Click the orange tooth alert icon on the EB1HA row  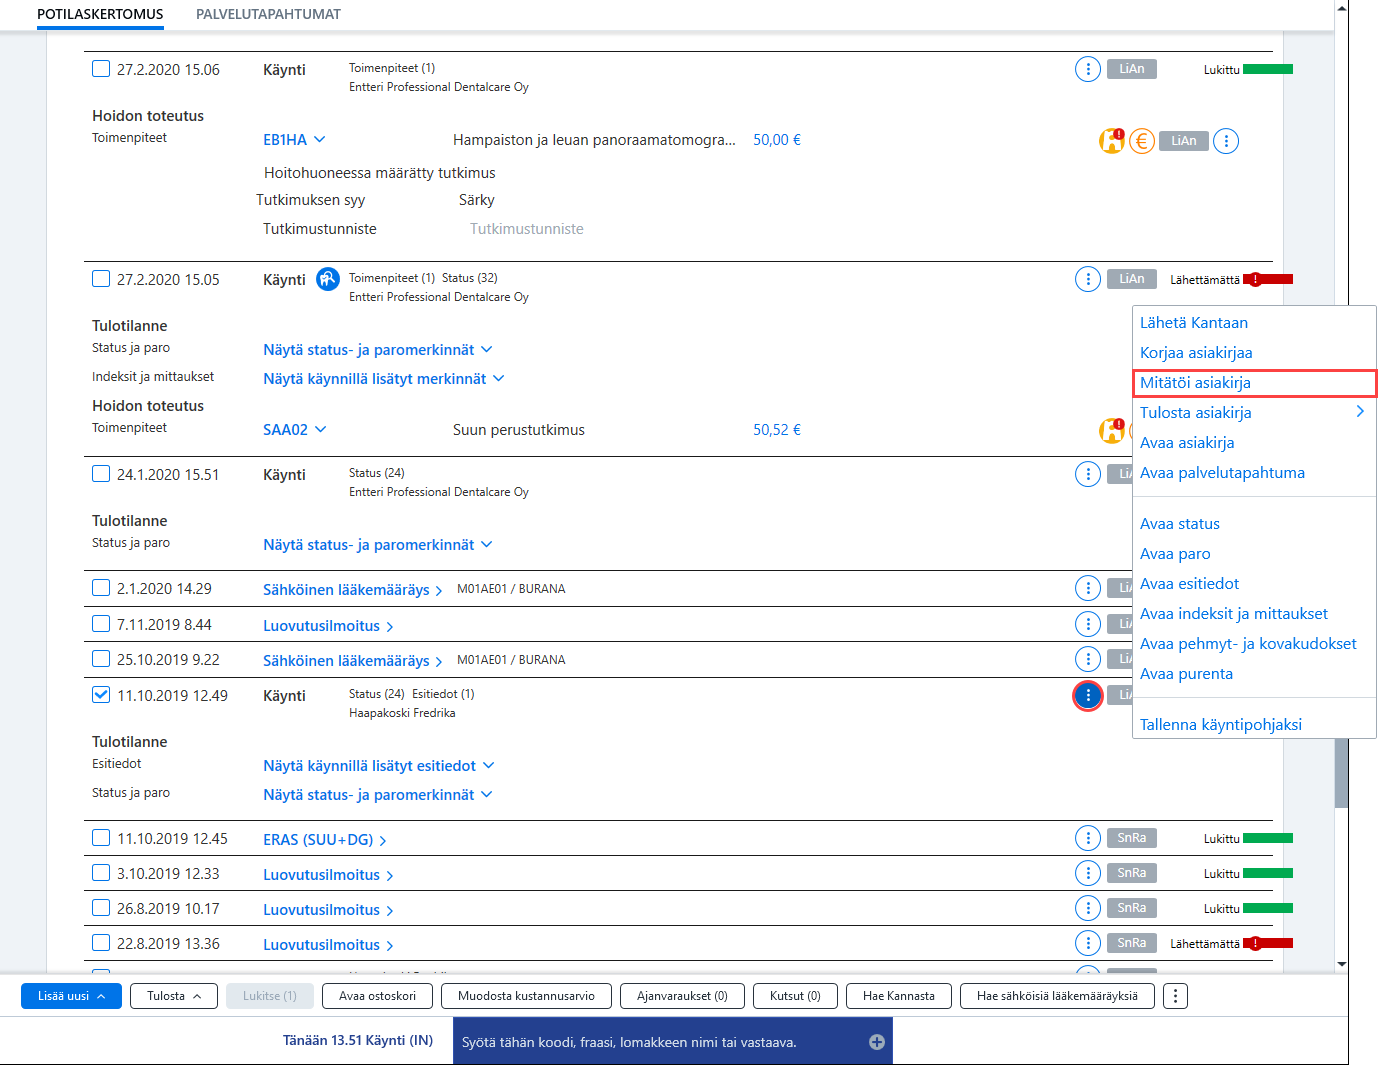pyautogui.click(x=1112, y=141)
